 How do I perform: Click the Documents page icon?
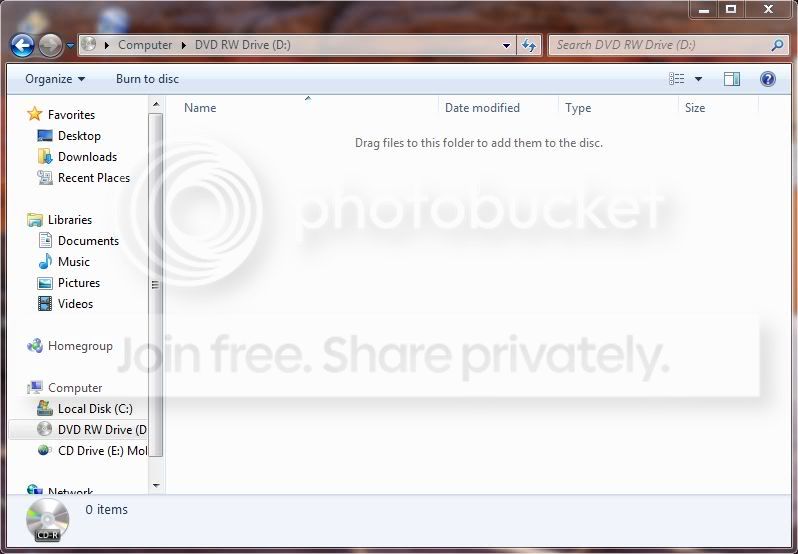(45, 240)
